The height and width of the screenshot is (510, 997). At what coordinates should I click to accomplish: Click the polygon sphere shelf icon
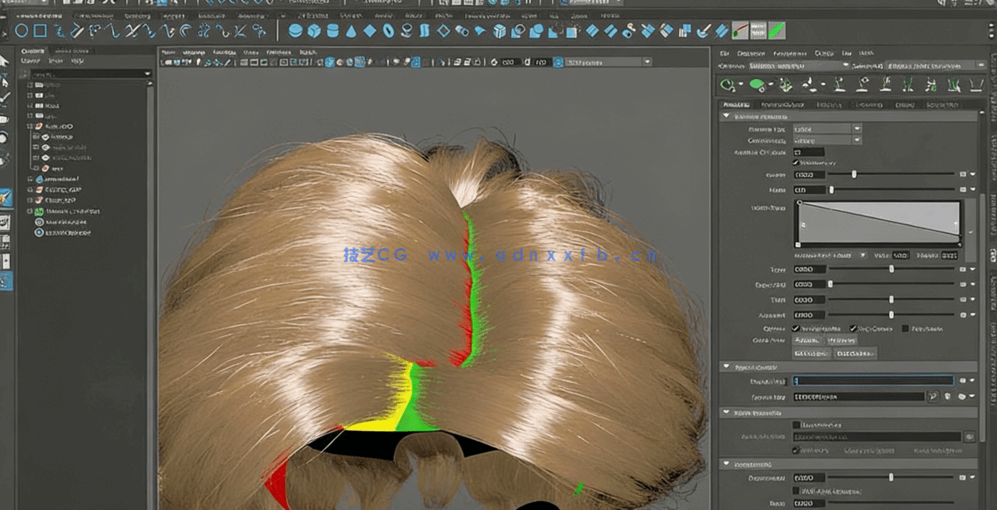296,31
